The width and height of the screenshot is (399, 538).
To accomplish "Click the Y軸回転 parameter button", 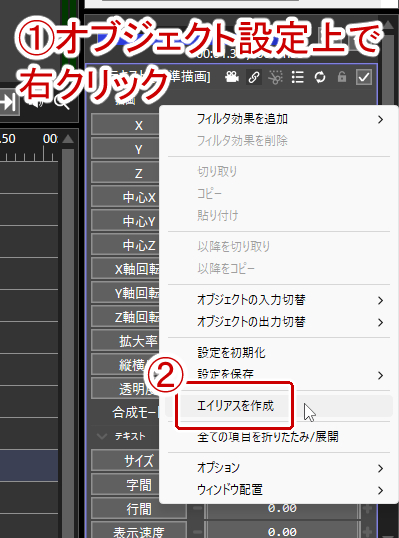I will coord(126,293).
